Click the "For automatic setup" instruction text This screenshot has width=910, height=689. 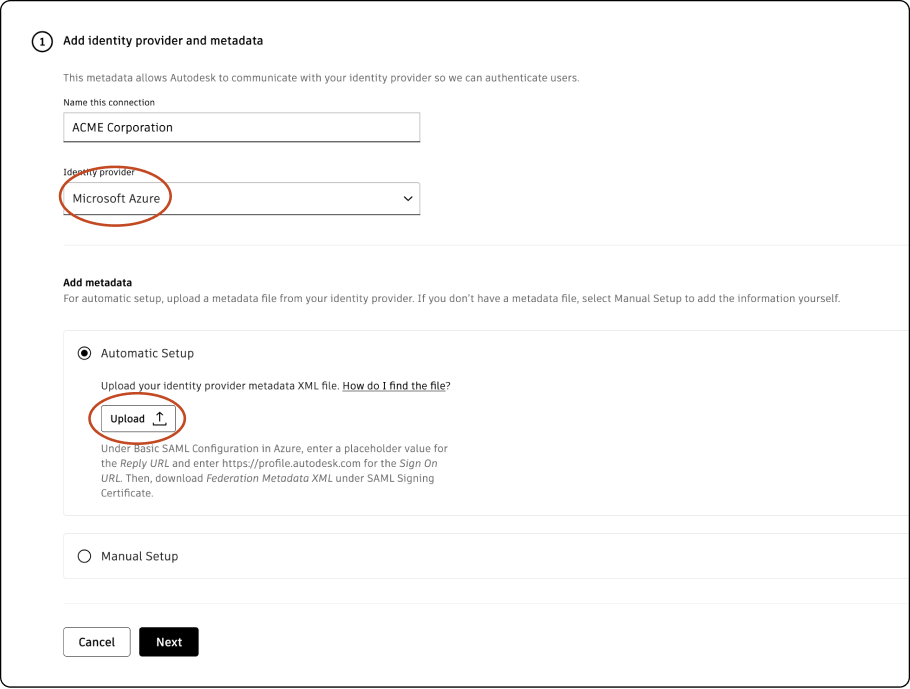click(450, 299)
